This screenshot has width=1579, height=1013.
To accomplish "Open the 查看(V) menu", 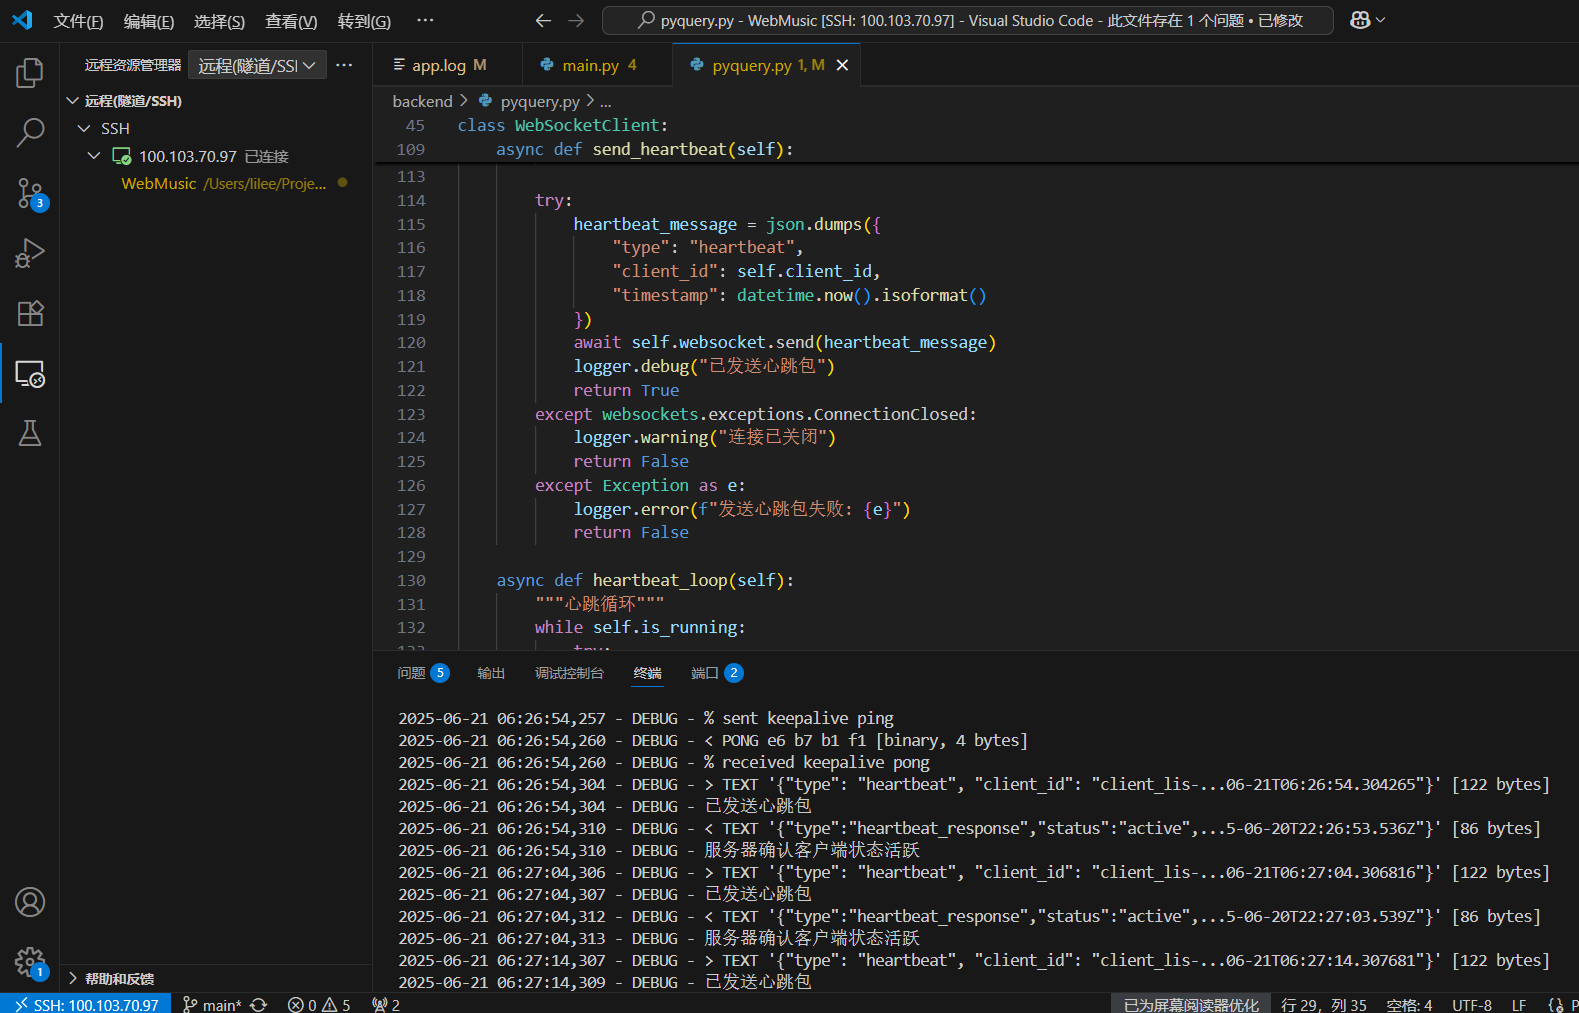I will click(291, 21).
